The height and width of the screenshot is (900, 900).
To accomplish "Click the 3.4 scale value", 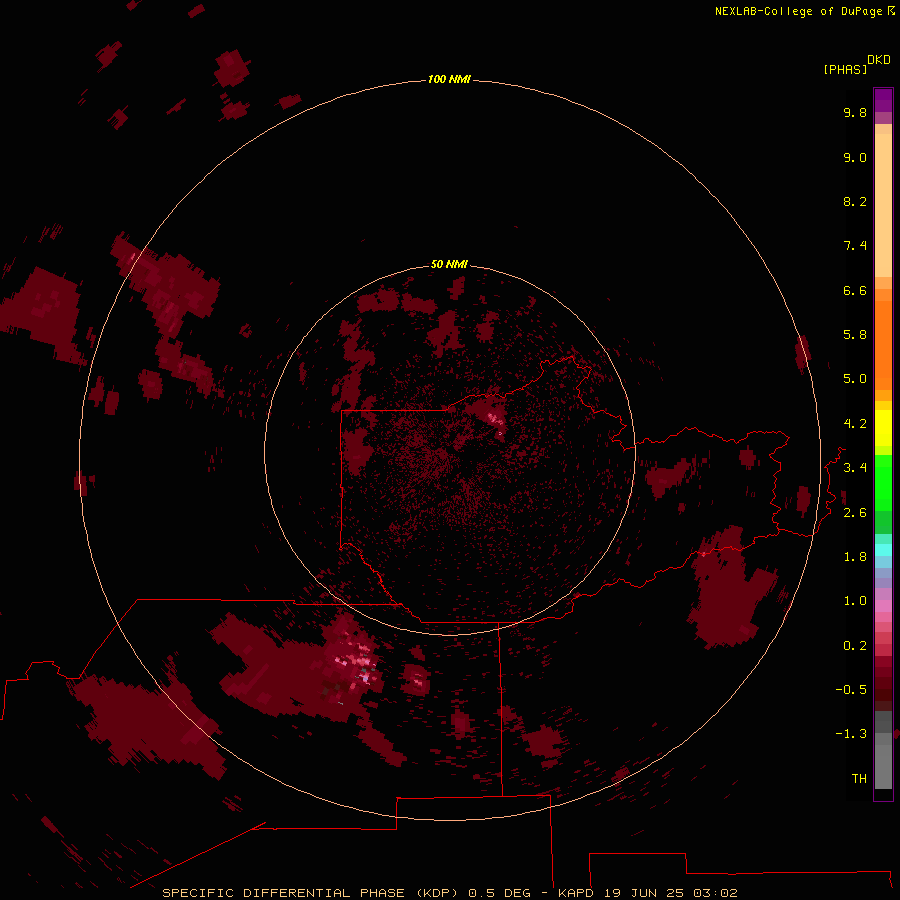I will click(x=855, y=468).
